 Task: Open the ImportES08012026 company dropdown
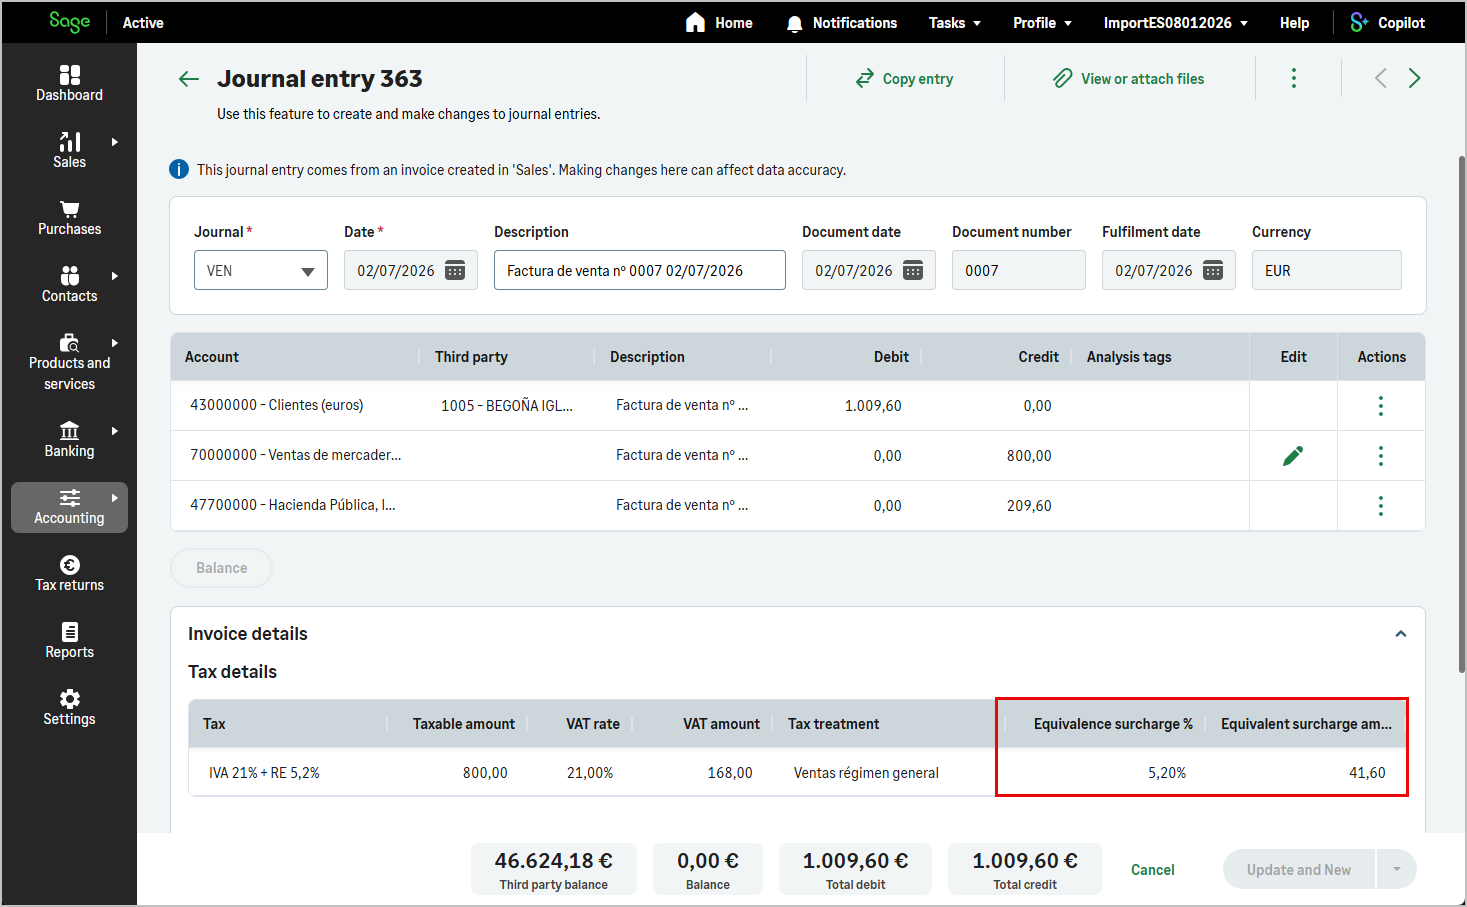(1175, 22)
